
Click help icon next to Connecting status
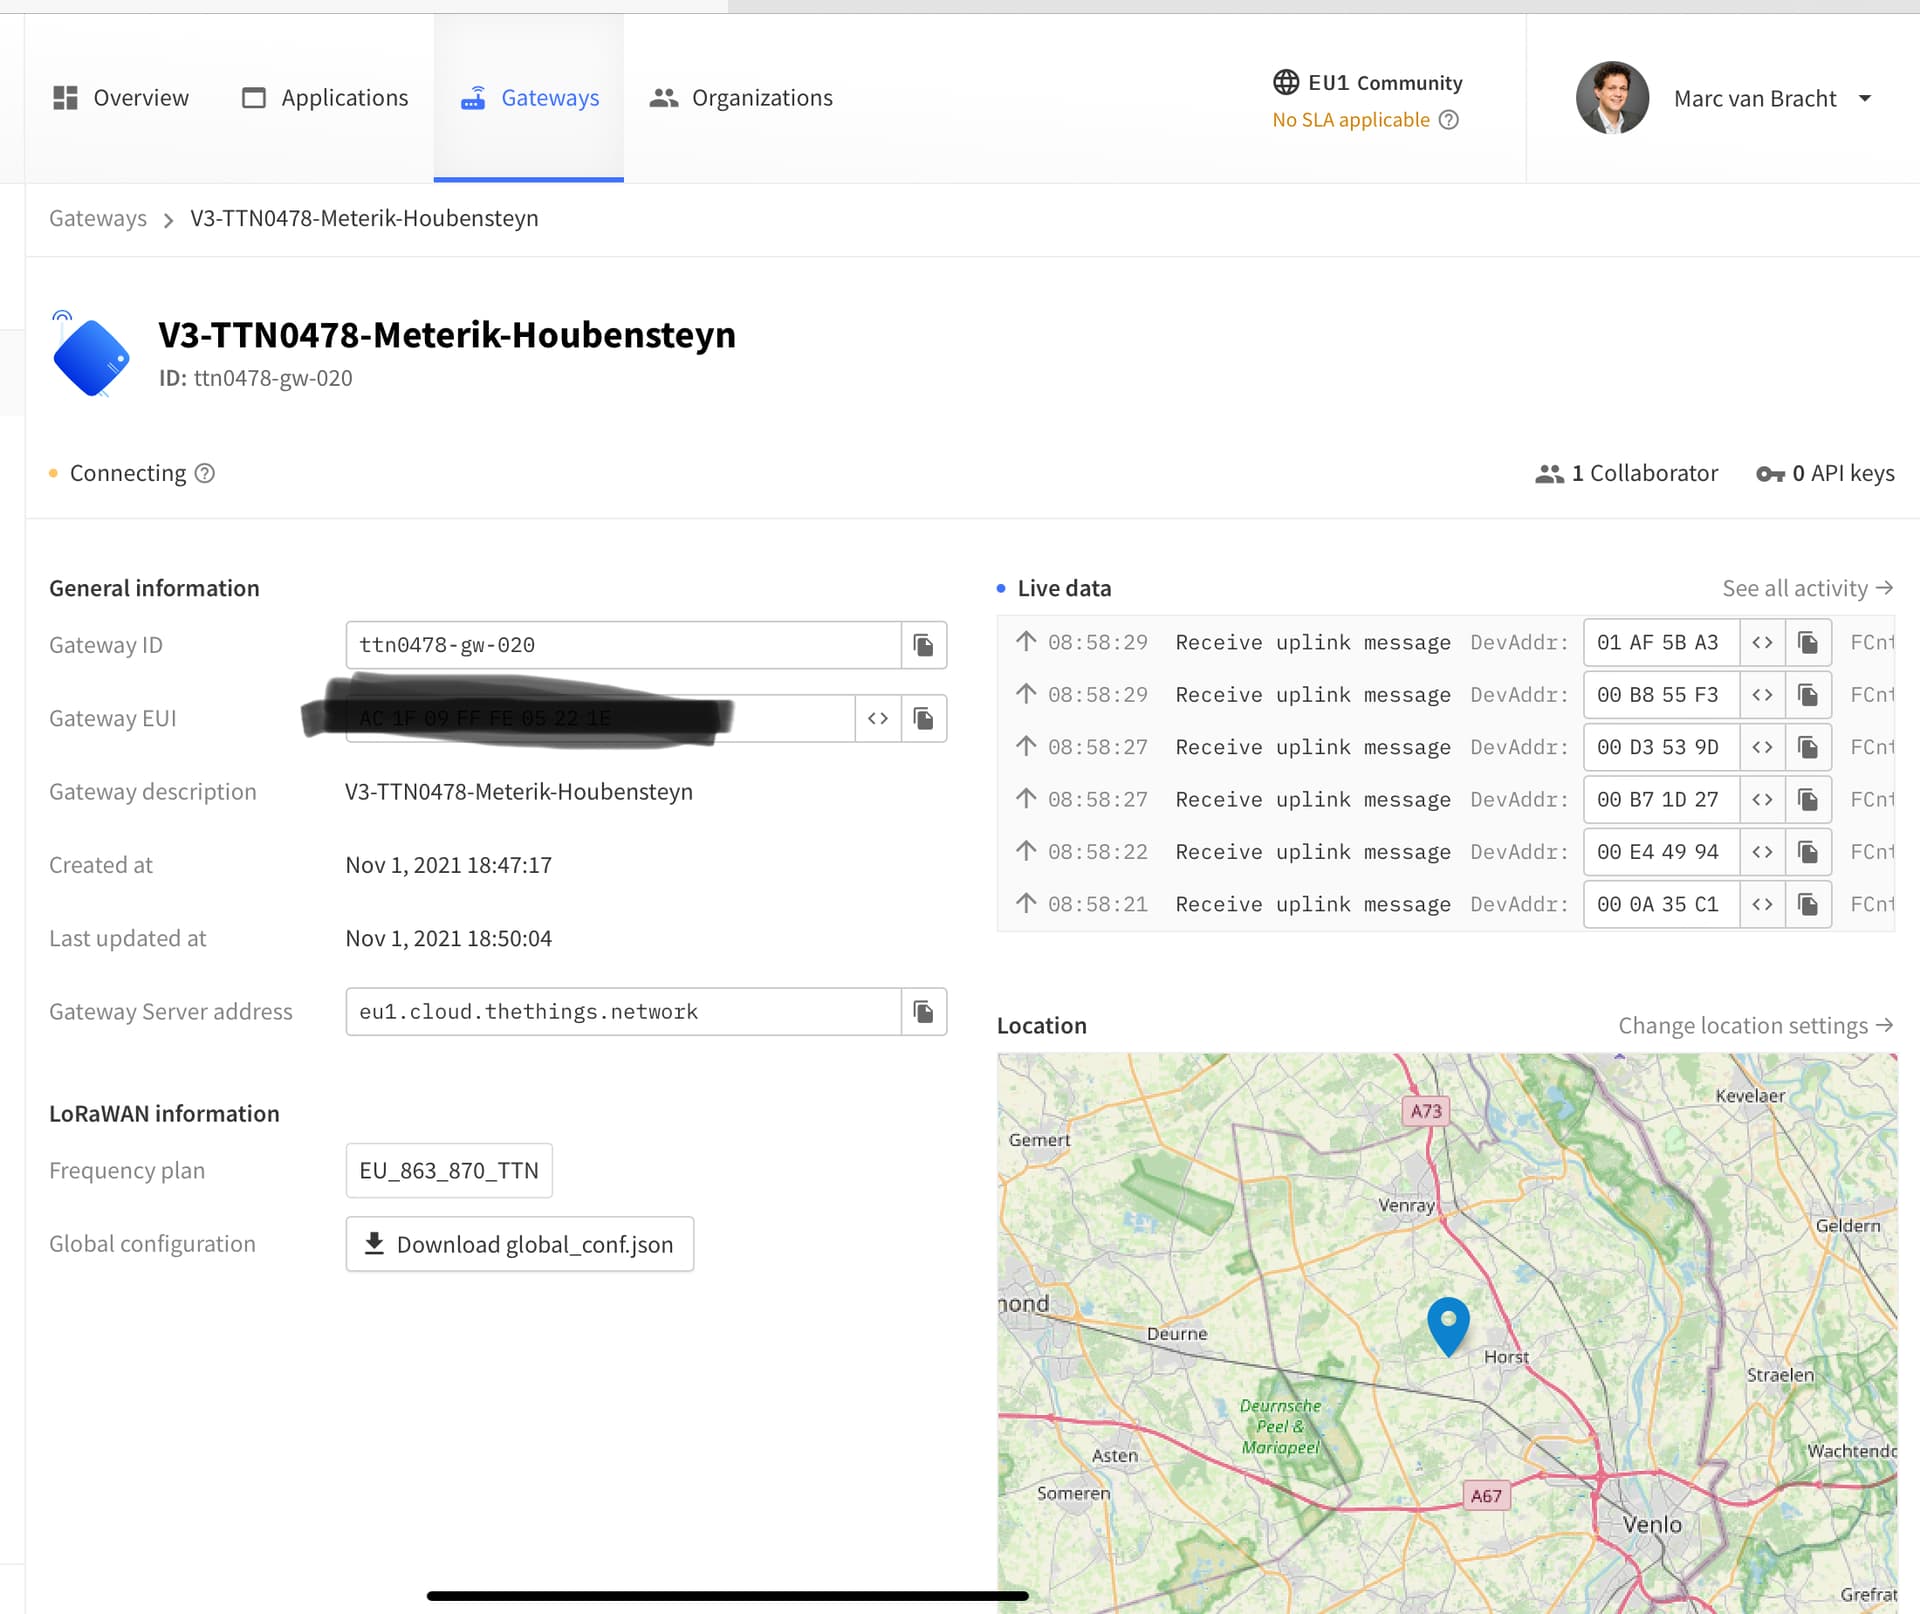pyautogui.click(x=205, y=473)
